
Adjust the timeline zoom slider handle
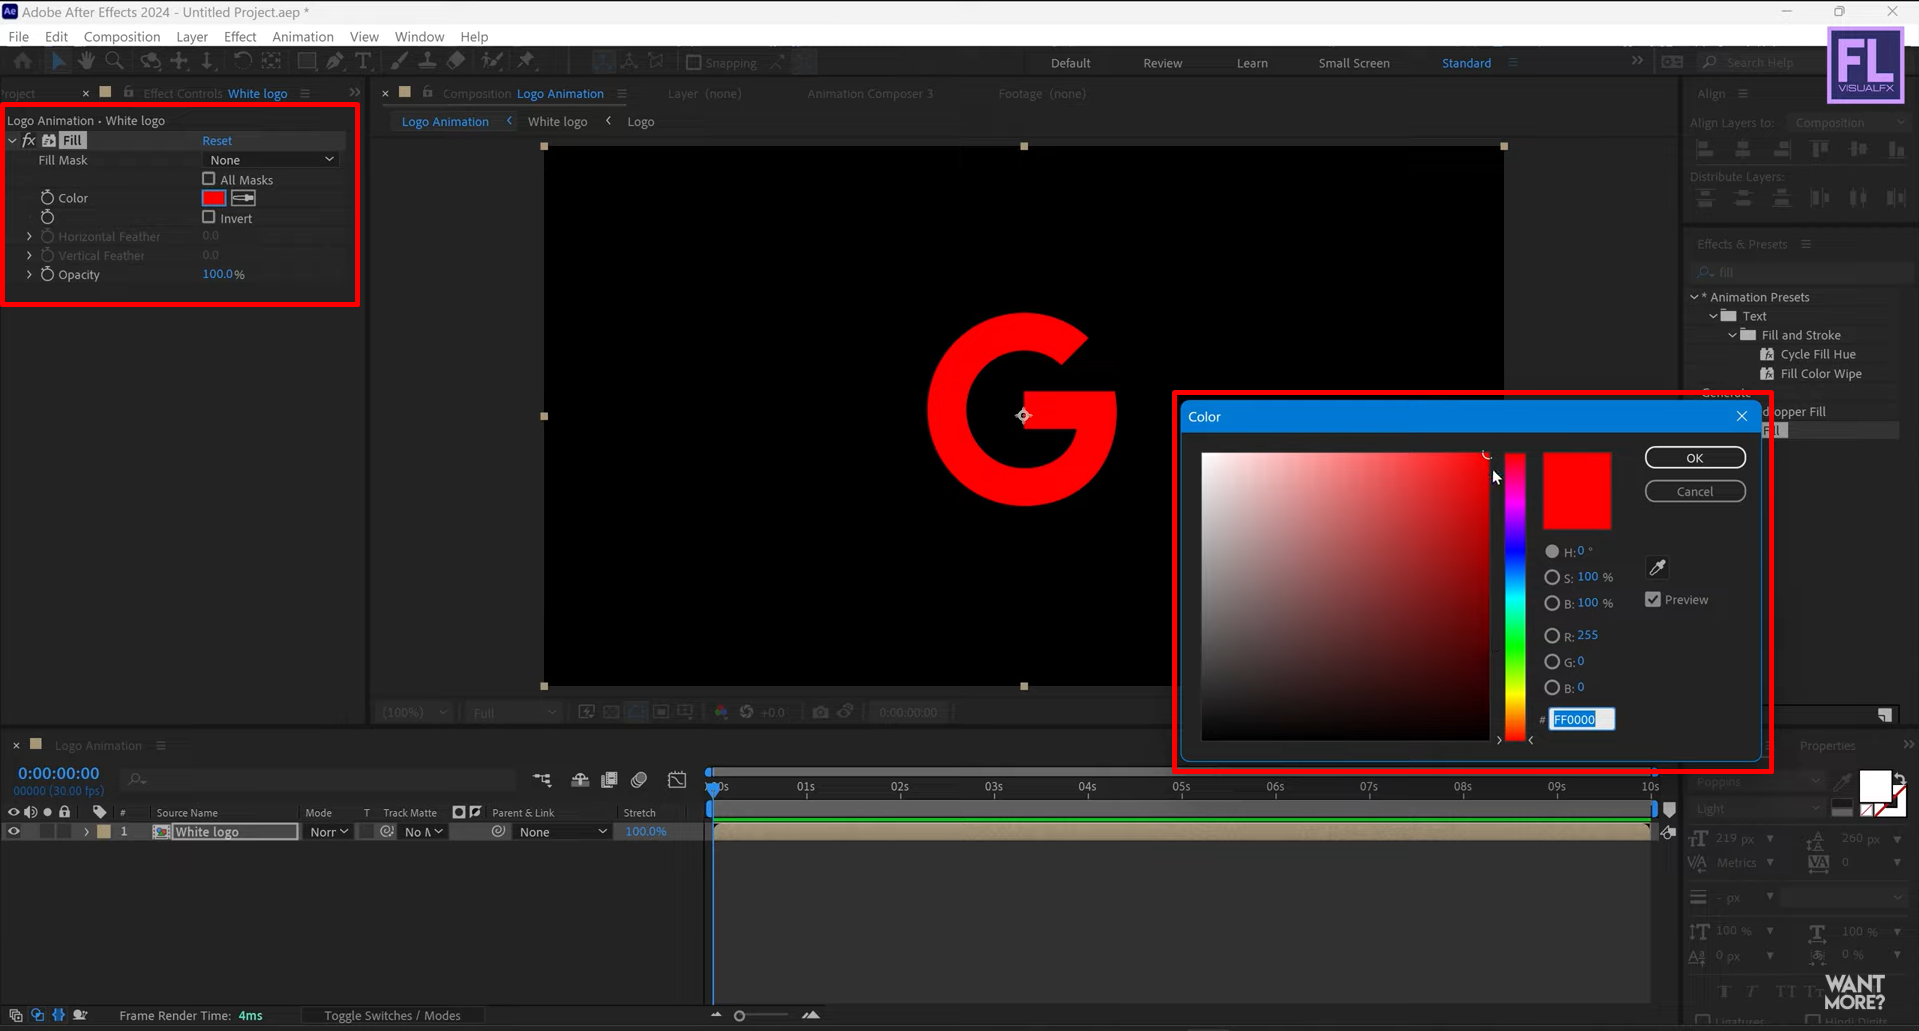[x=739, y=1015]
